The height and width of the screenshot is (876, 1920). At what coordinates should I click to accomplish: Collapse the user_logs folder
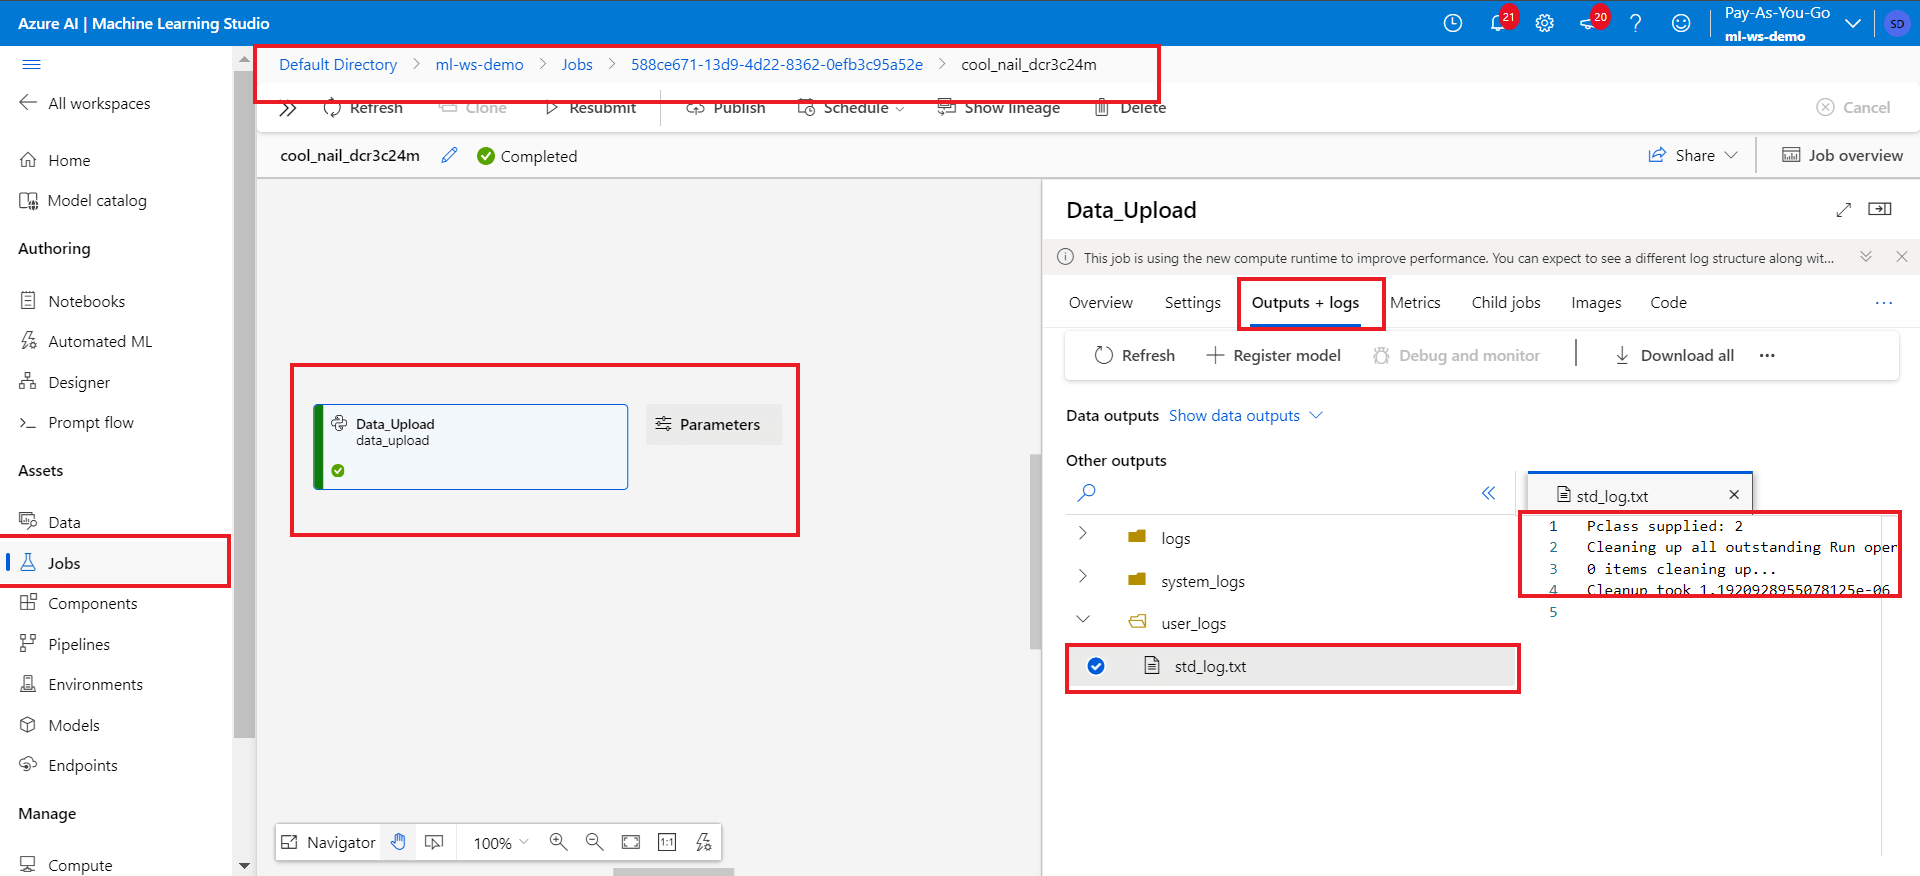pos(1083,619)
